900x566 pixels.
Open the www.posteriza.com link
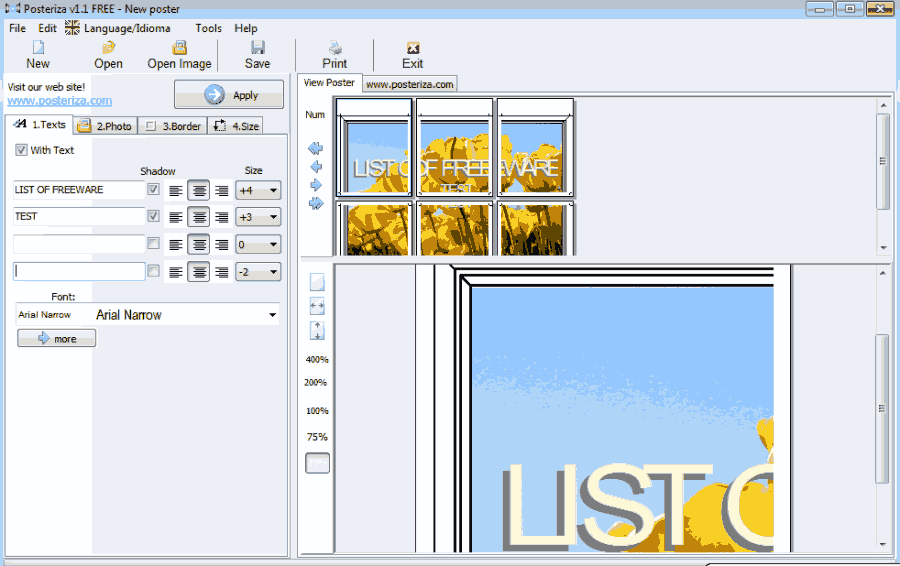point(60,101)
